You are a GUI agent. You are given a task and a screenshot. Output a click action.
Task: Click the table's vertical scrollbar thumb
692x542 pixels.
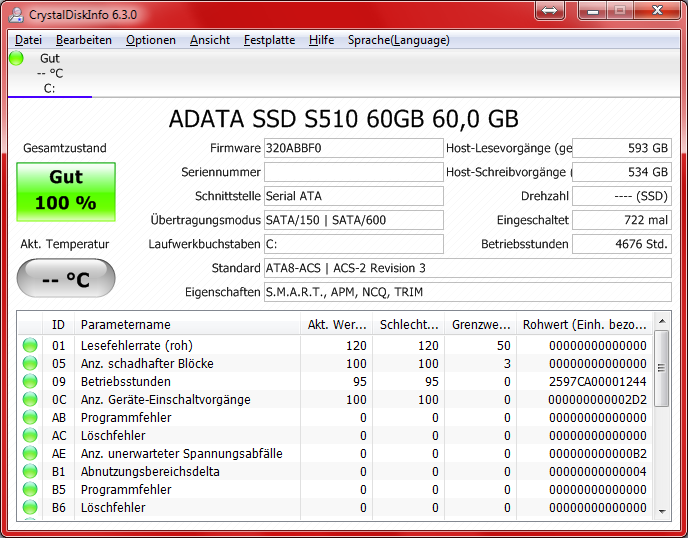tap(662, 368)
